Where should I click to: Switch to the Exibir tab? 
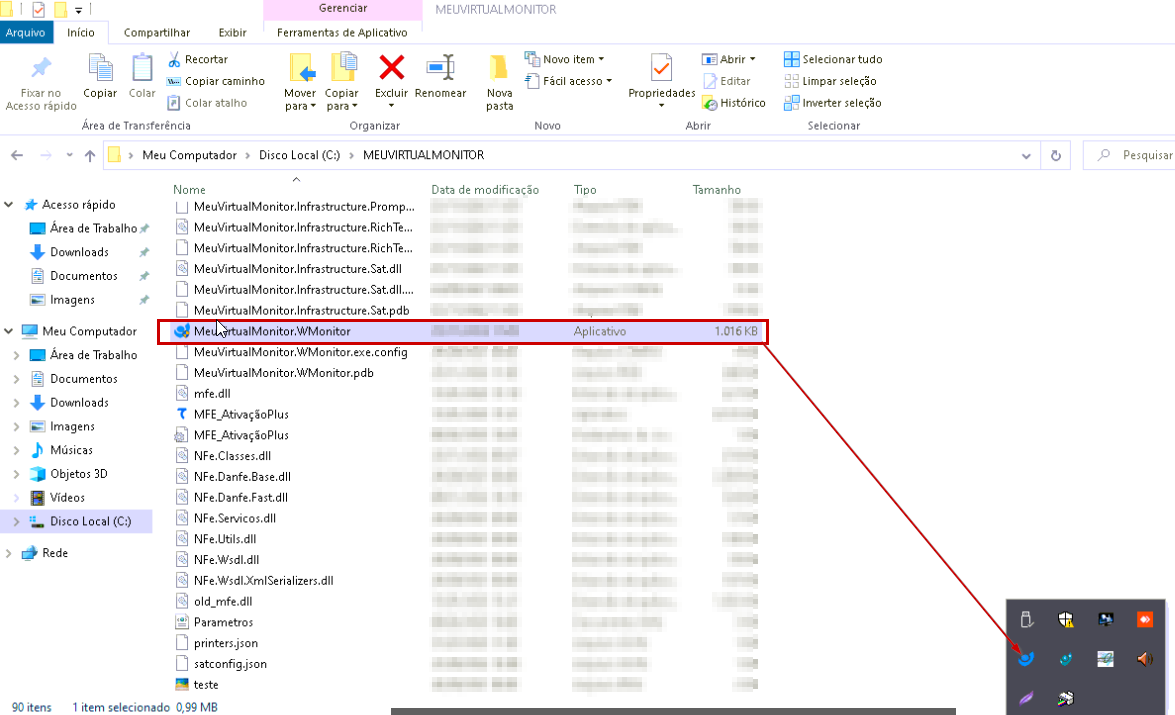click(232, 33)
